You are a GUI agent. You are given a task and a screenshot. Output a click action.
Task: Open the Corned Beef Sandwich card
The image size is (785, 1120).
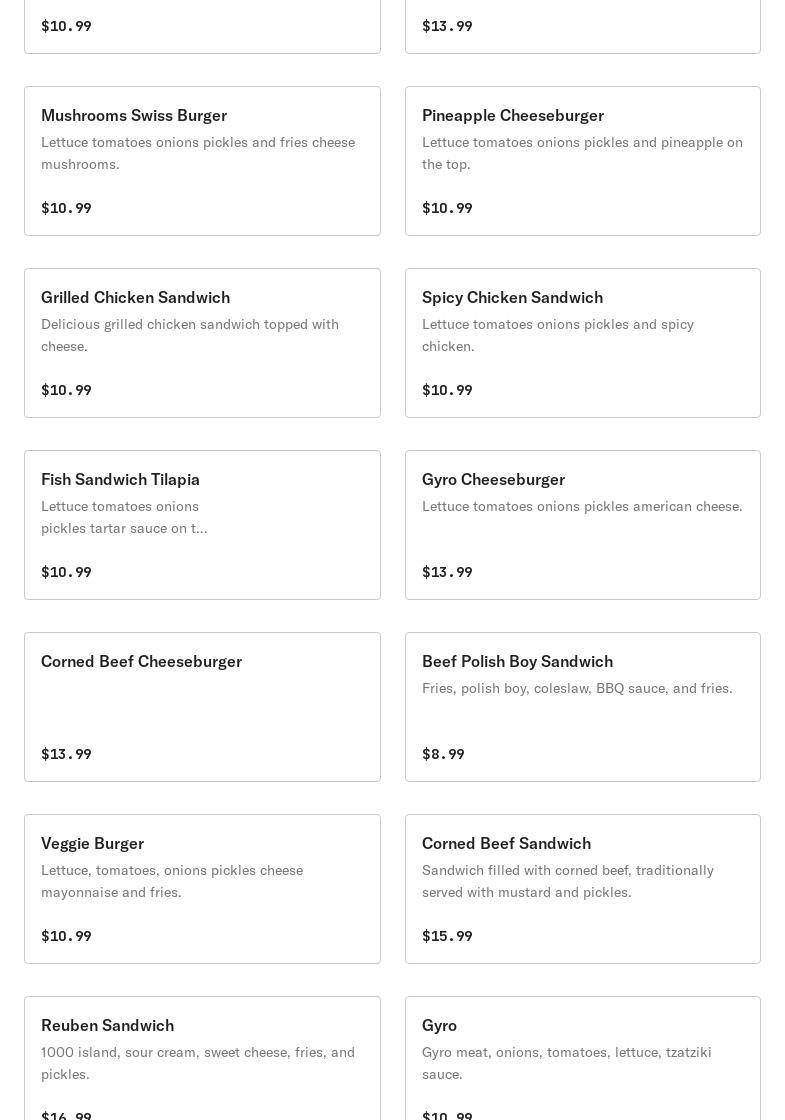point(583,889)
